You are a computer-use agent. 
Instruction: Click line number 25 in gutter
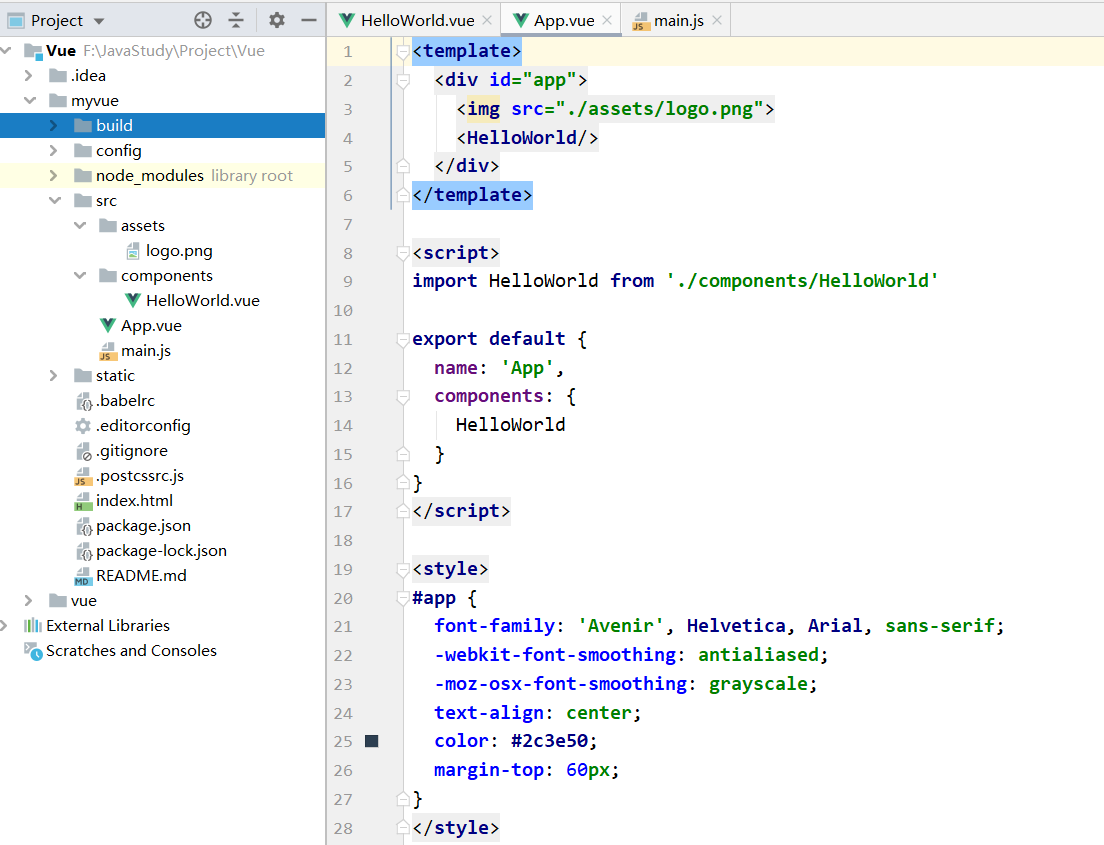[343, 741]
